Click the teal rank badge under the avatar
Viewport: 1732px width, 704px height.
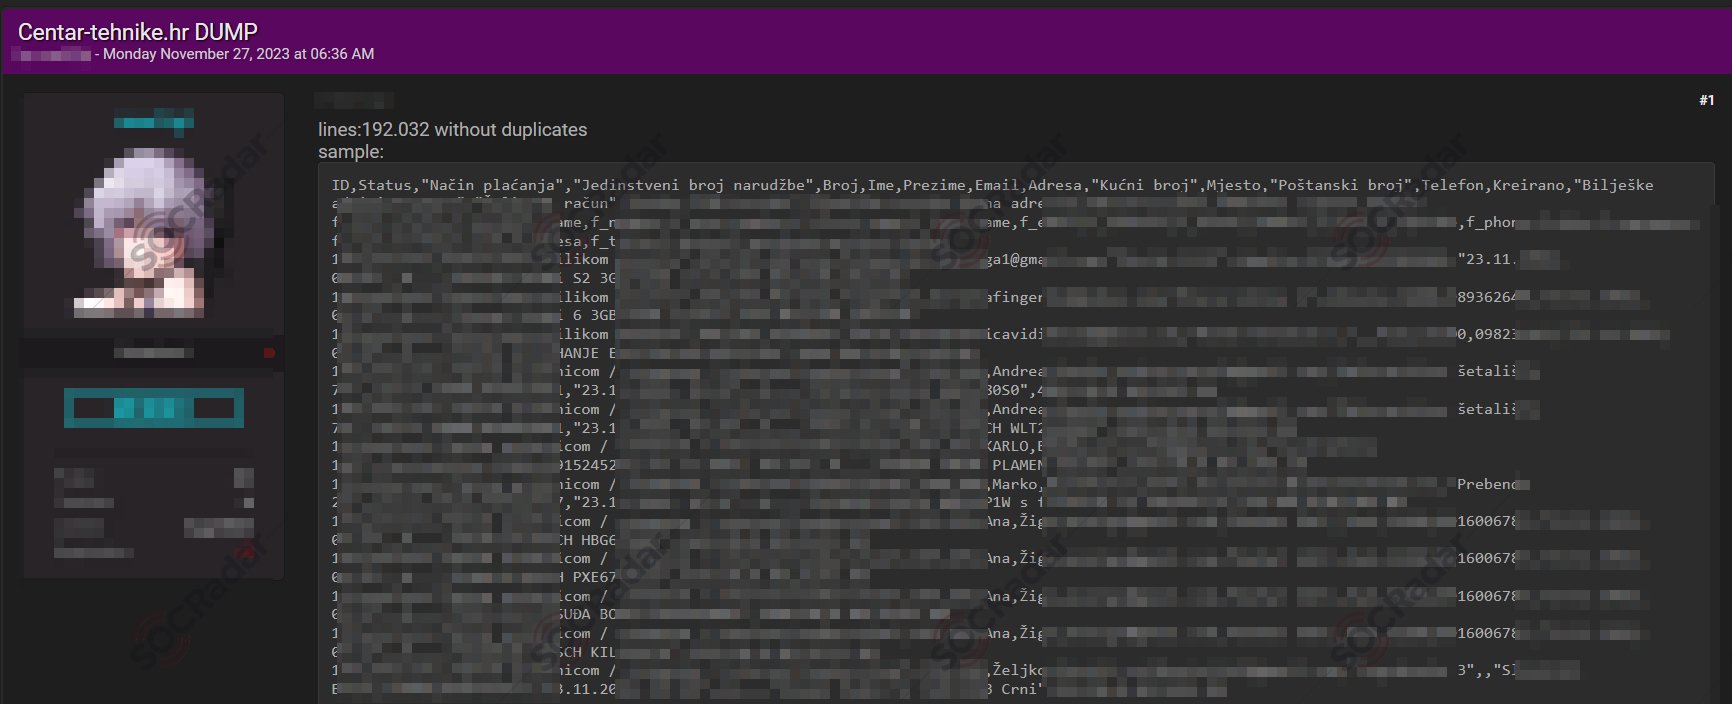tap(154, 408)
